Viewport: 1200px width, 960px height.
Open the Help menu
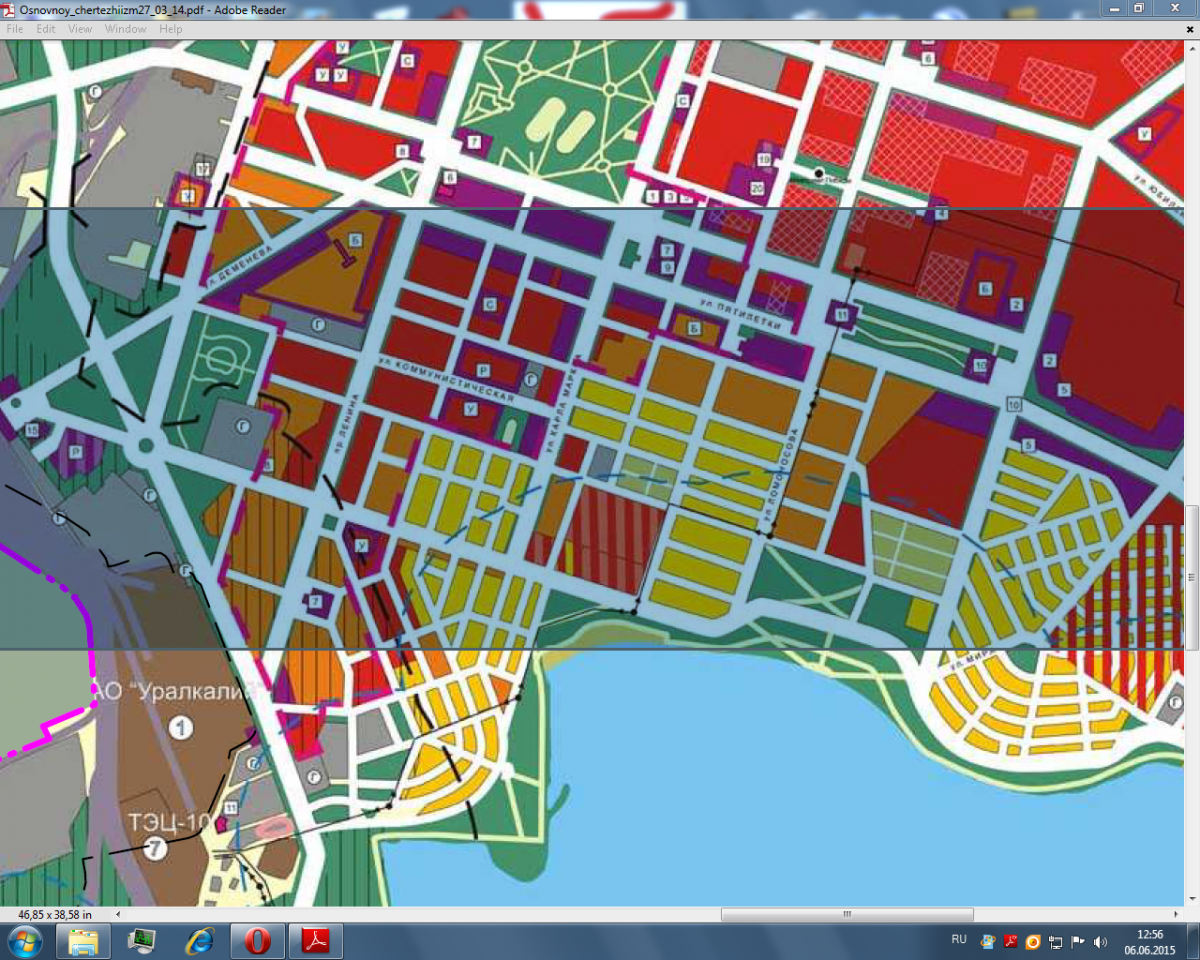pyautogui.click(x=171, y=29)
